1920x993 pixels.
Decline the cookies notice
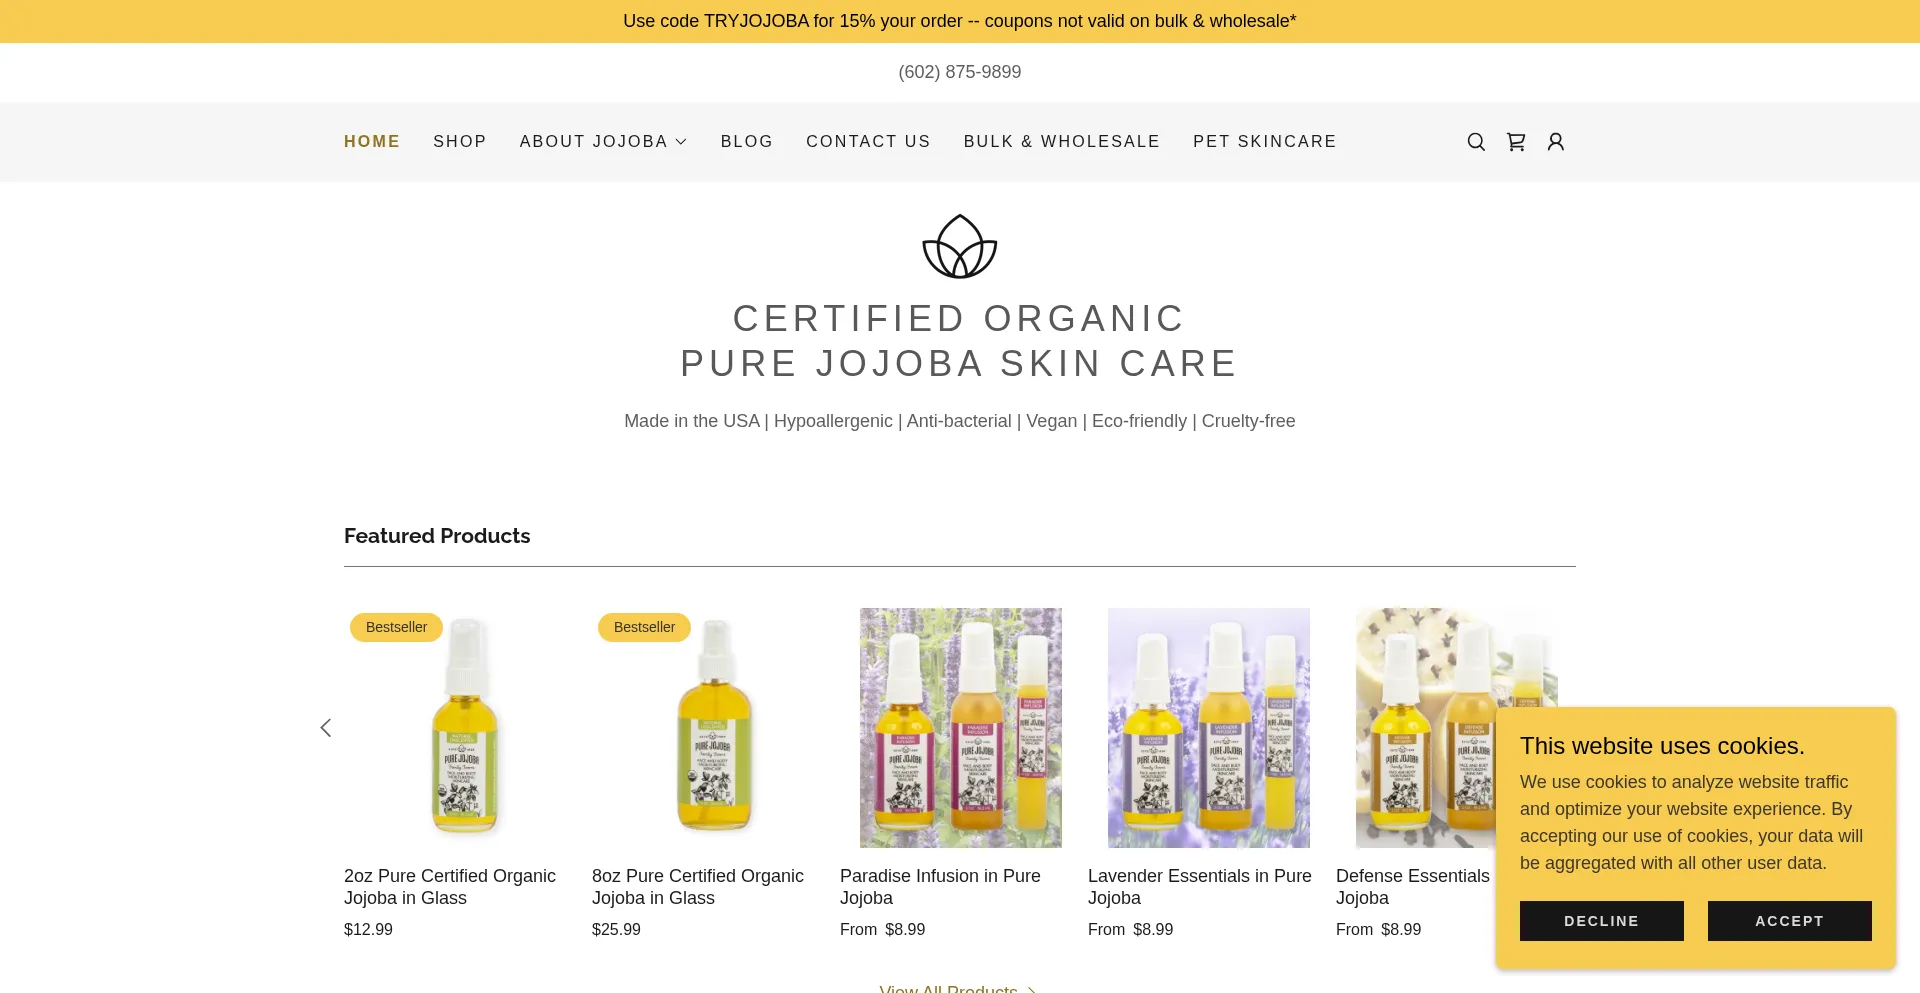[x=1602, y=921]
